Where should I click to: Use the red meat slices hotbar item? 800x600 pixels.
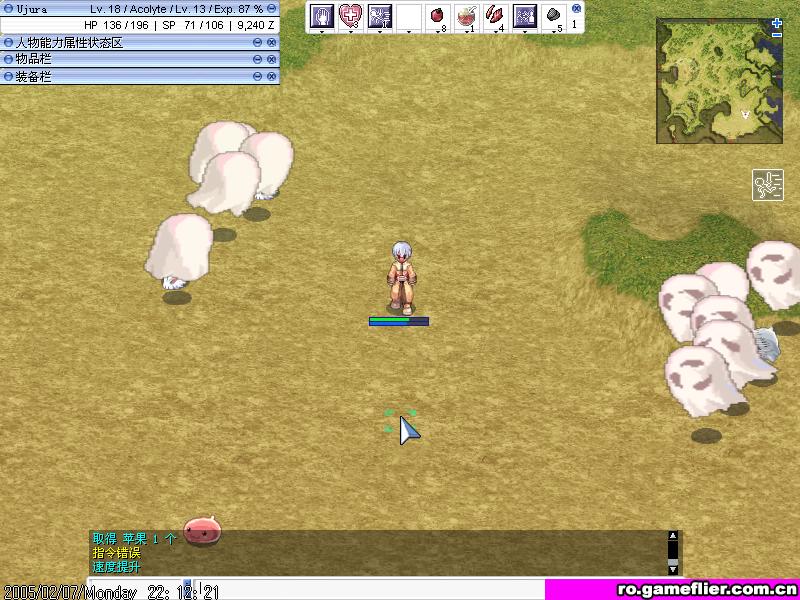[x=495, y=16]
